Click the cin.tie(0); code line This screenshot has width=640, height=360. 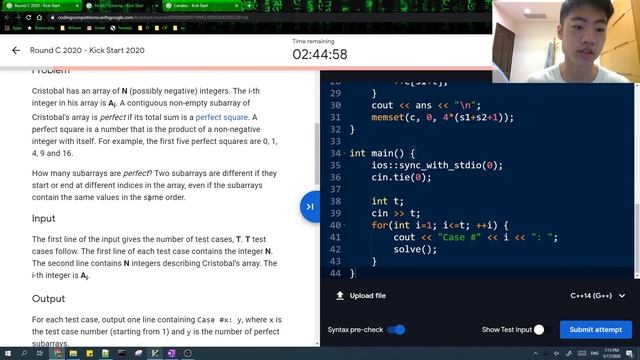click(401, 178)
